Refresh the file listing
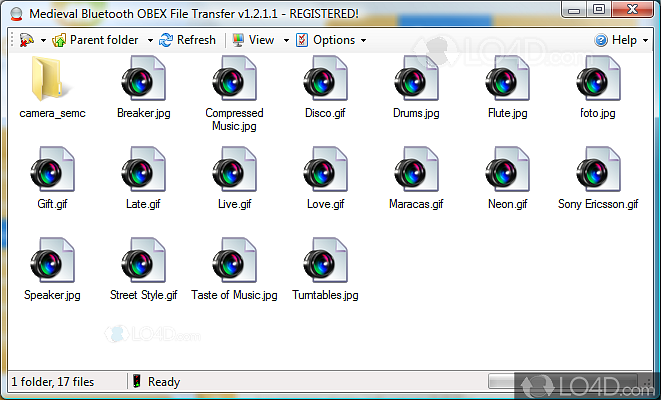Screen dimensions: 661x400 (x=187, y=40)
